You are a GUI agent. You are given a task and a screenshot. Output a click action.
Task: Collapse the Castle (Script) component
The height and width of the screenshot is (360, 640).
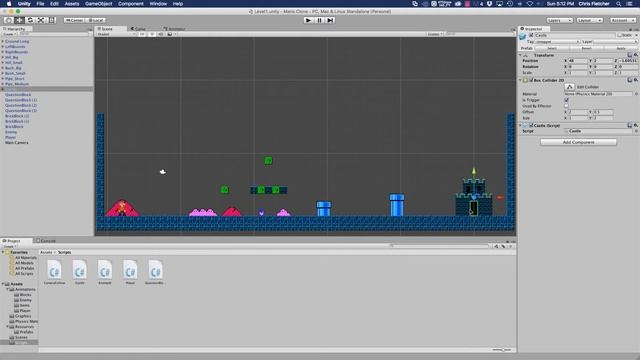click(x=520, y=125)
